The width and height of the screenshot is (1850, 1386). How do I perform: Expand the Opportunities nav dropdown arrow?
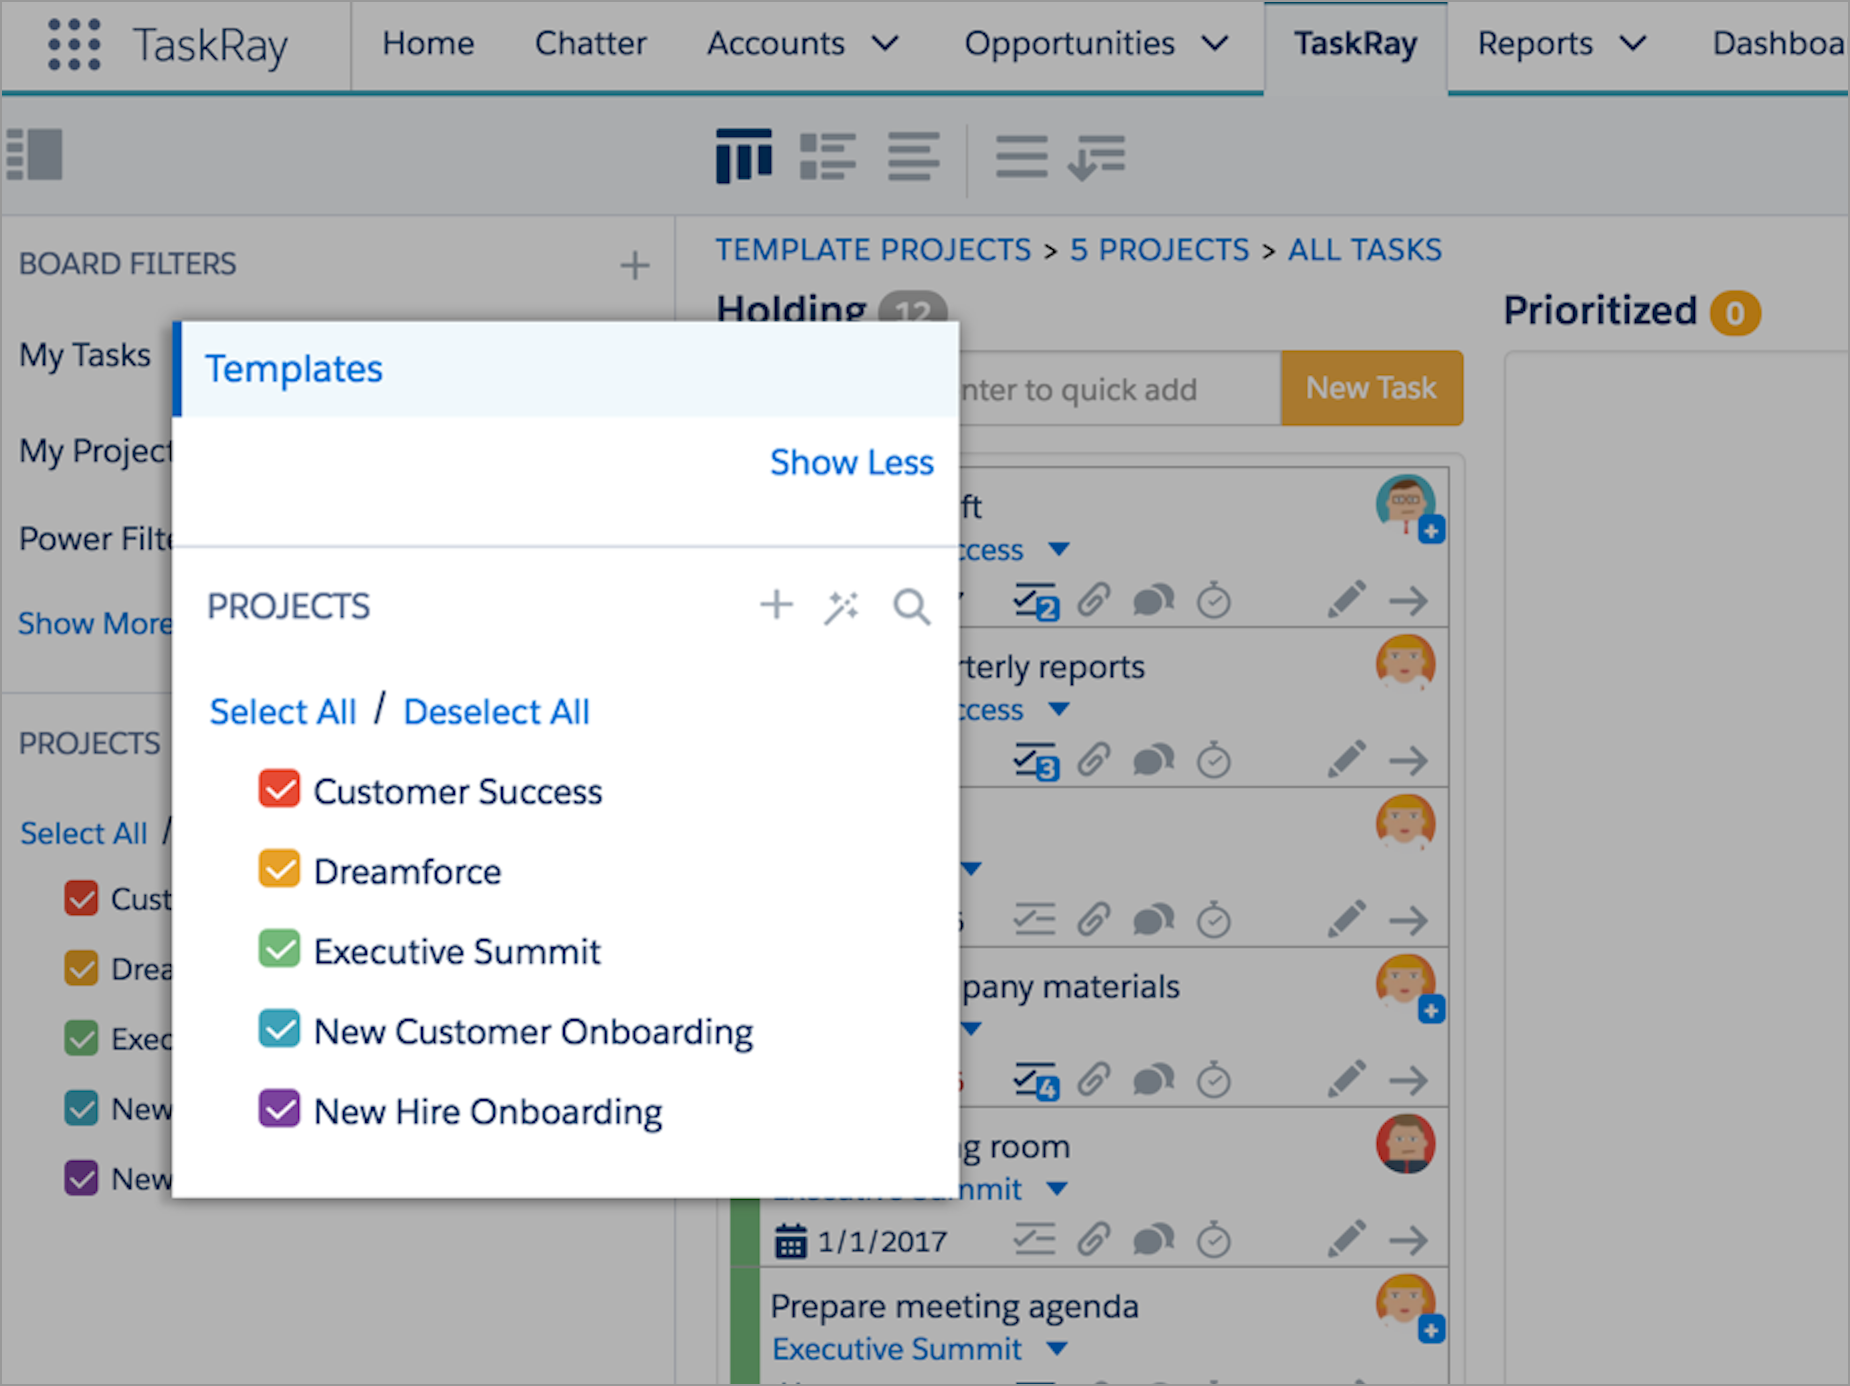1215,44
